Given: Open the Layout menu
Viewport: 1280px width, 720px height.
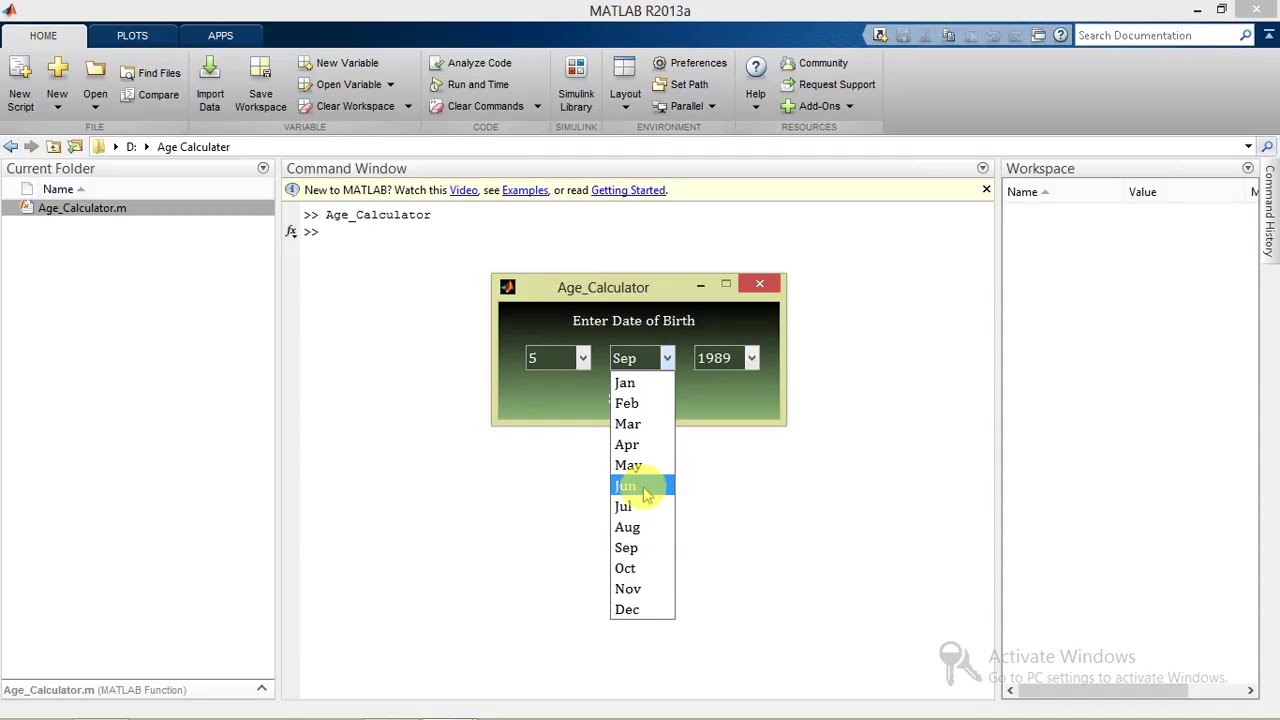Looking at the screenshot, I should pos(625,84).
